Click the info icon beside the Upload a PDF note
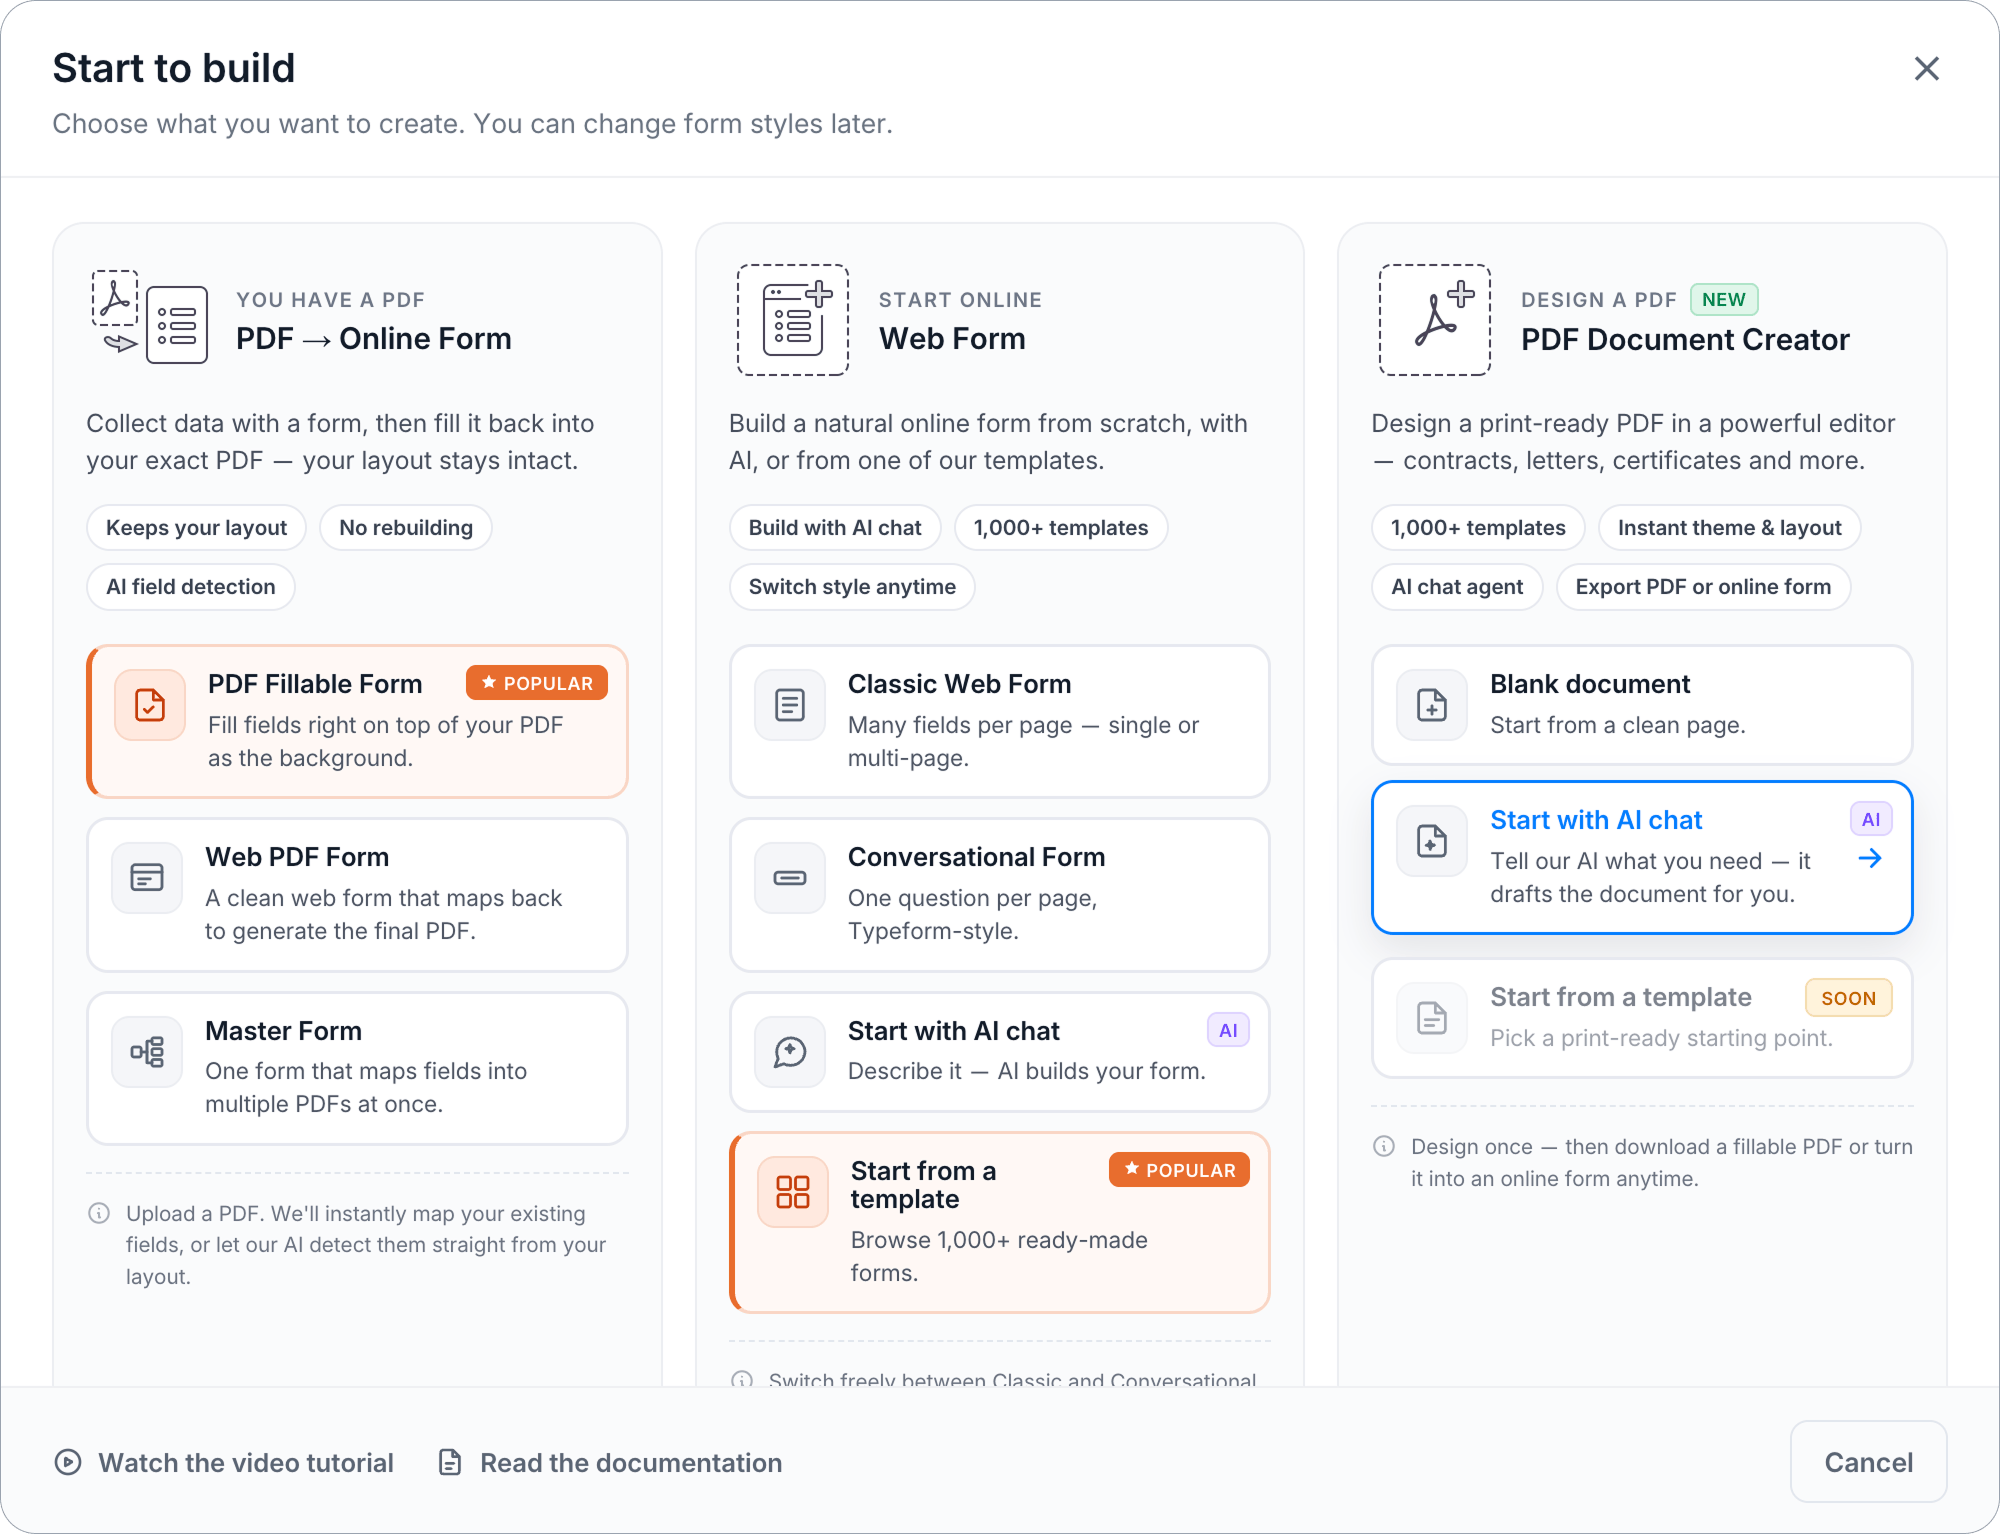Image resolution: width=2000 pixels, height=1534 pixels. [x=99, y=1213]
